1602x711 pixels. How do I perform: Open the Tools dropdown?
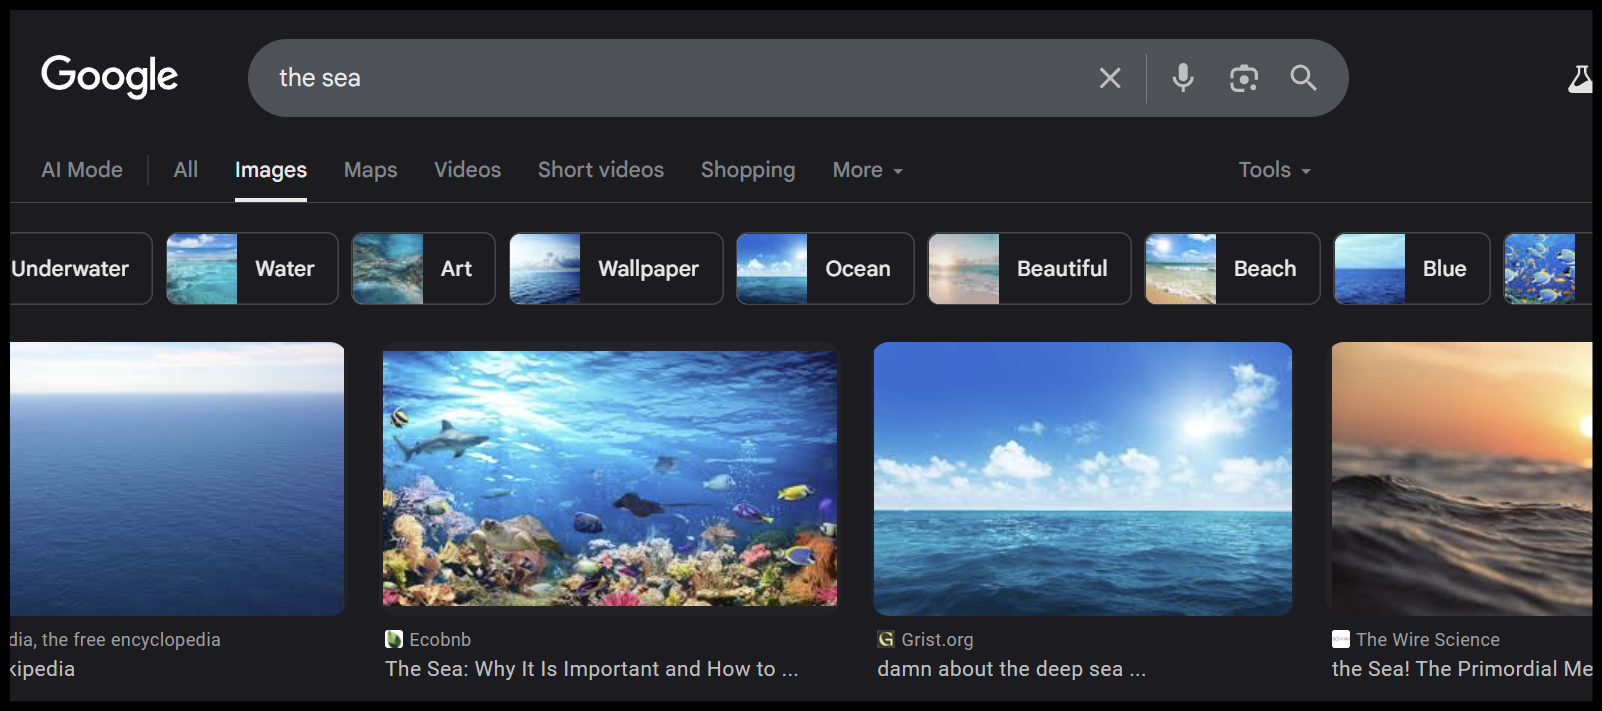tap(1274, 170)
